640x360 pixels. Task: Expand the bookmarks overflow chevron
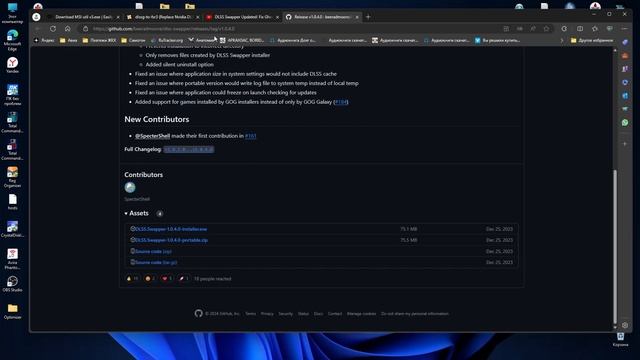point(562,40)
